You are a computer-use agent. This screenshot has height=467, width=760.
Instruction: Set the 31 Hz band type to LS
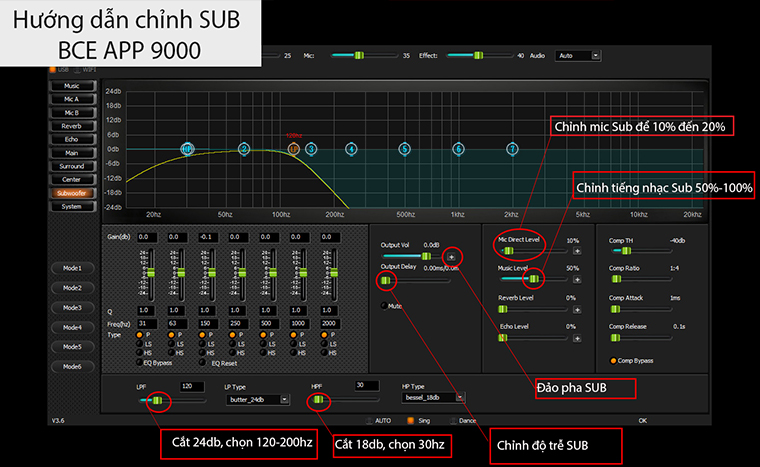point(140,344)
